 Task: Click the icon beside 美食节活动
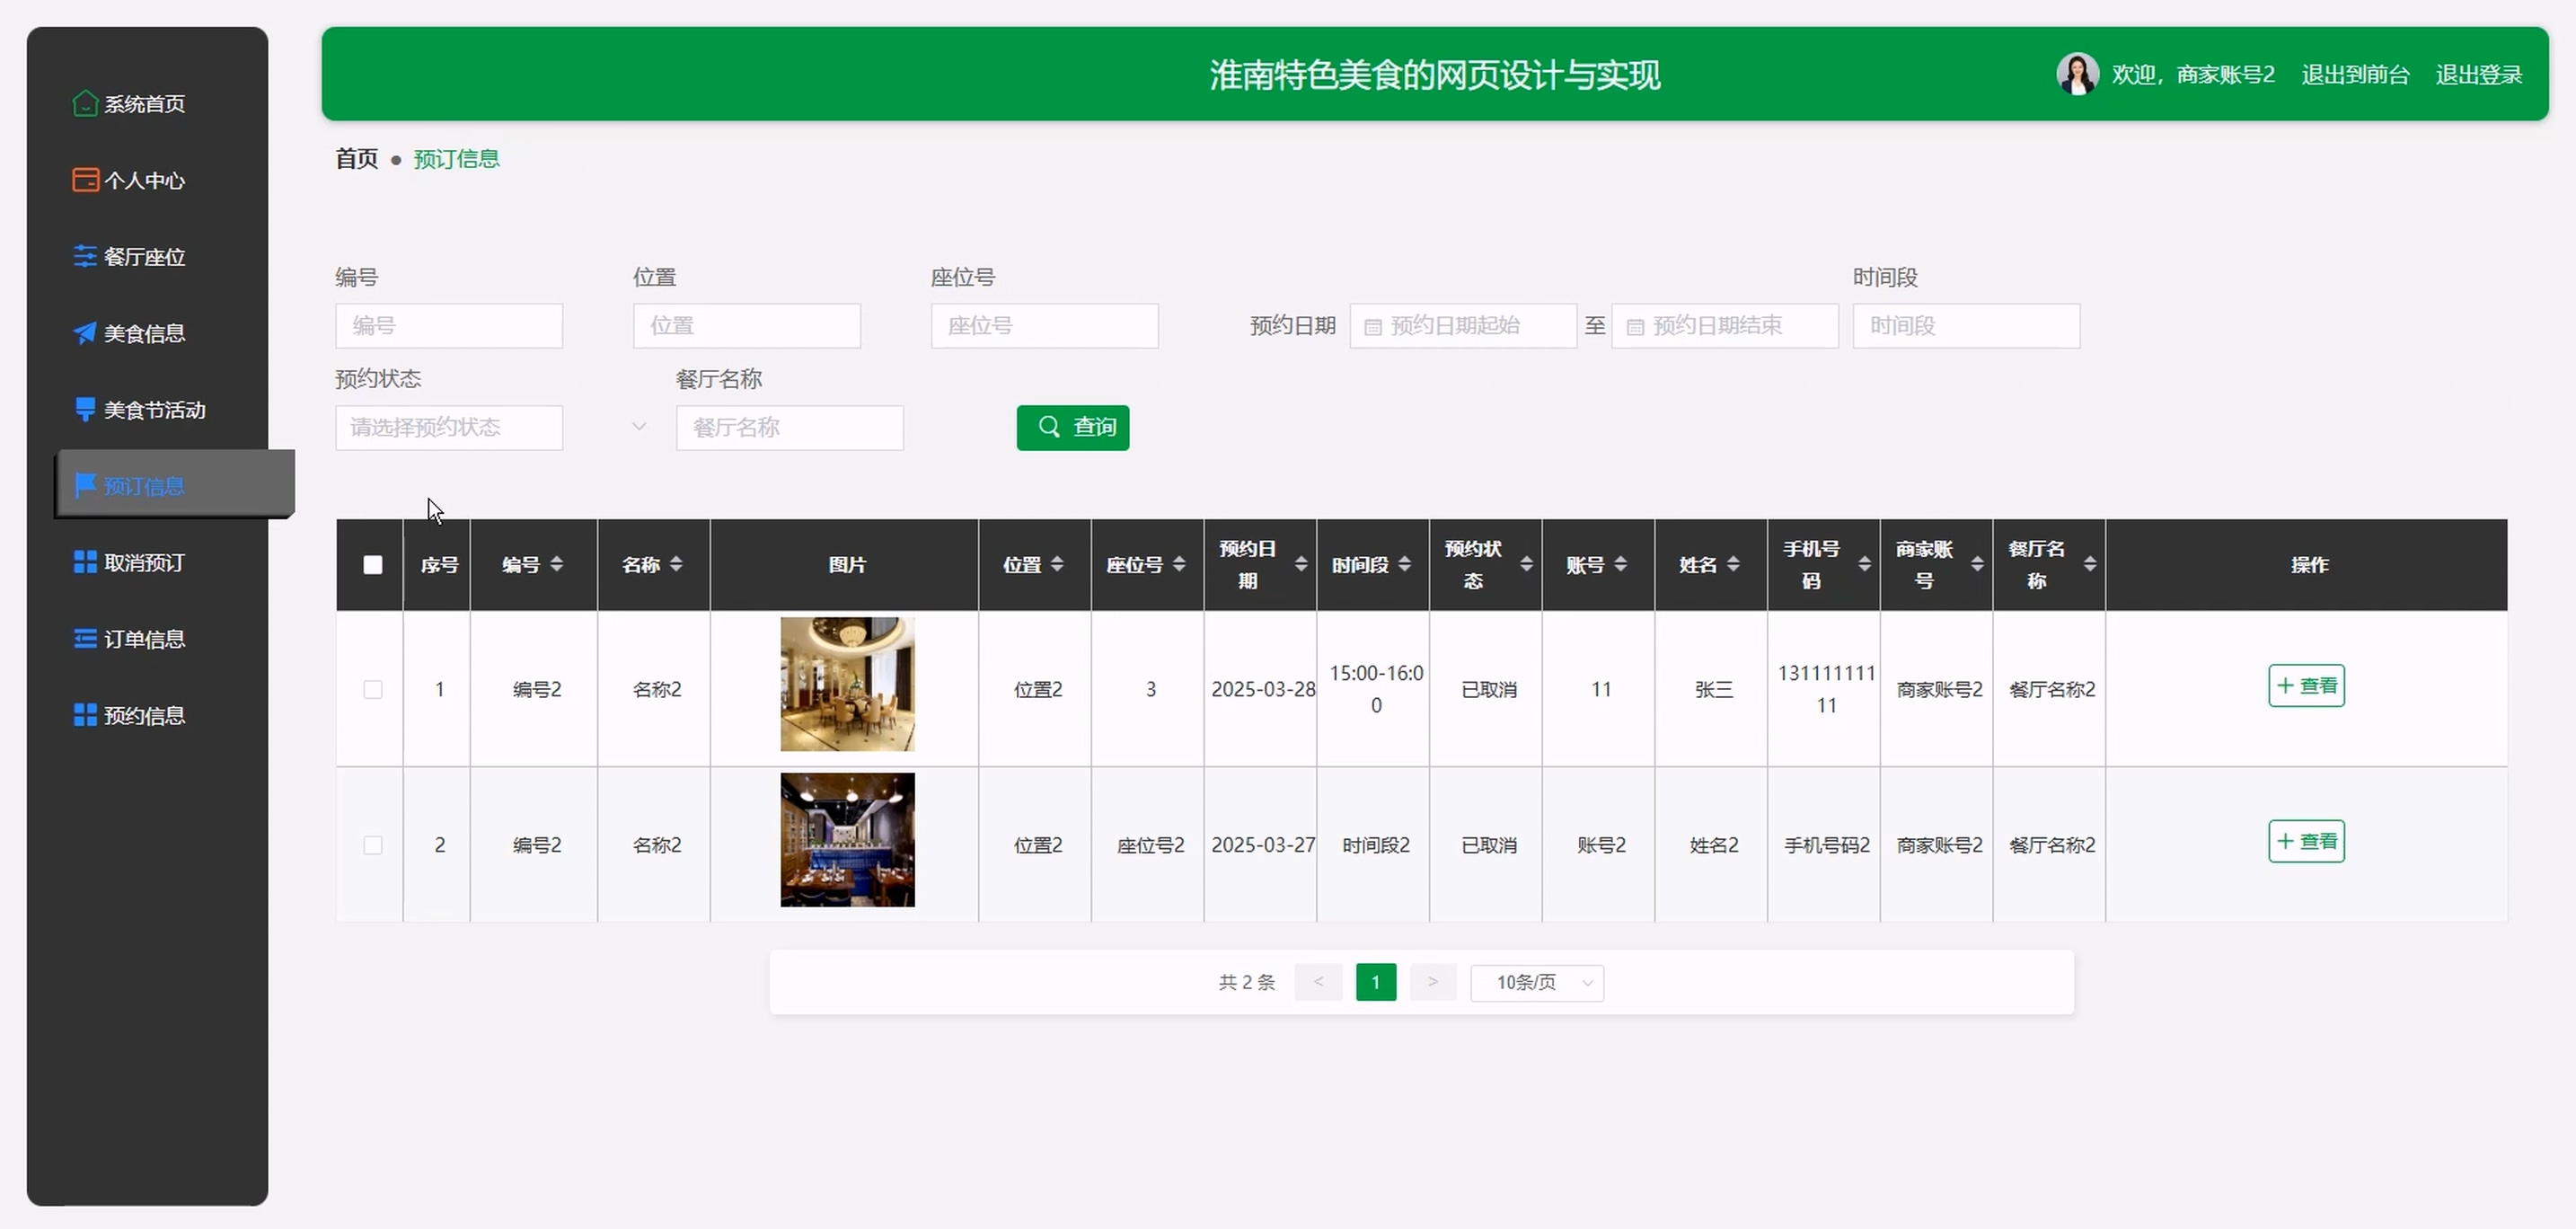pos(85,409)
